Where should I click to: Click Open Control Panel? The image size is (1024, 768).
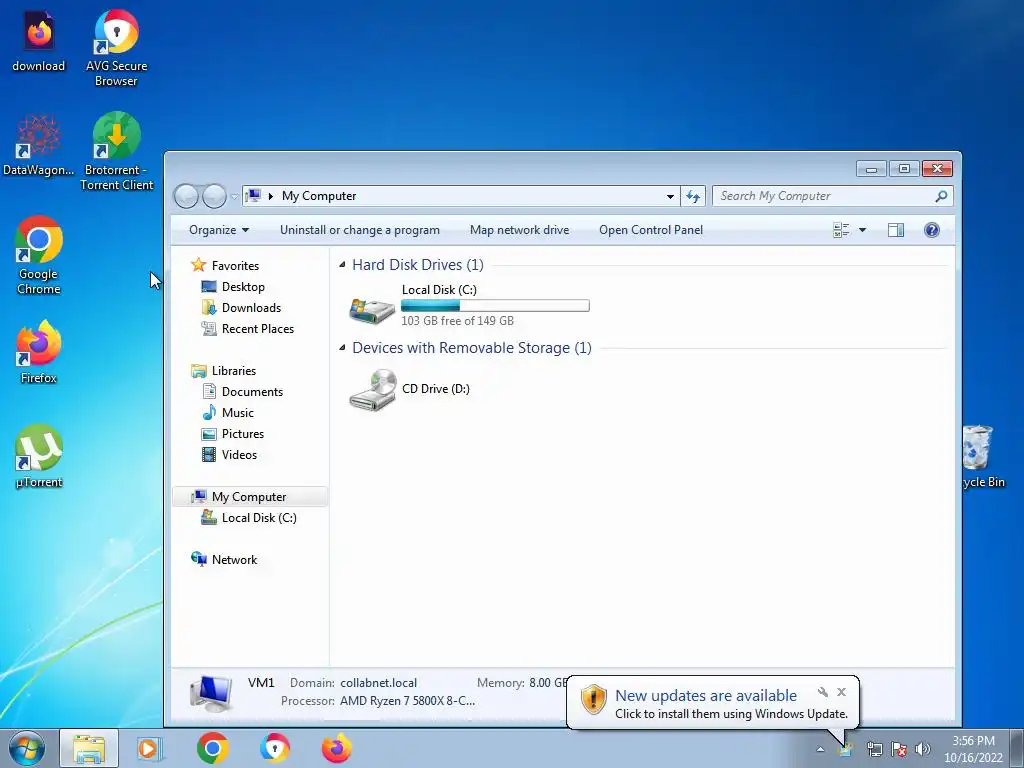651,230
